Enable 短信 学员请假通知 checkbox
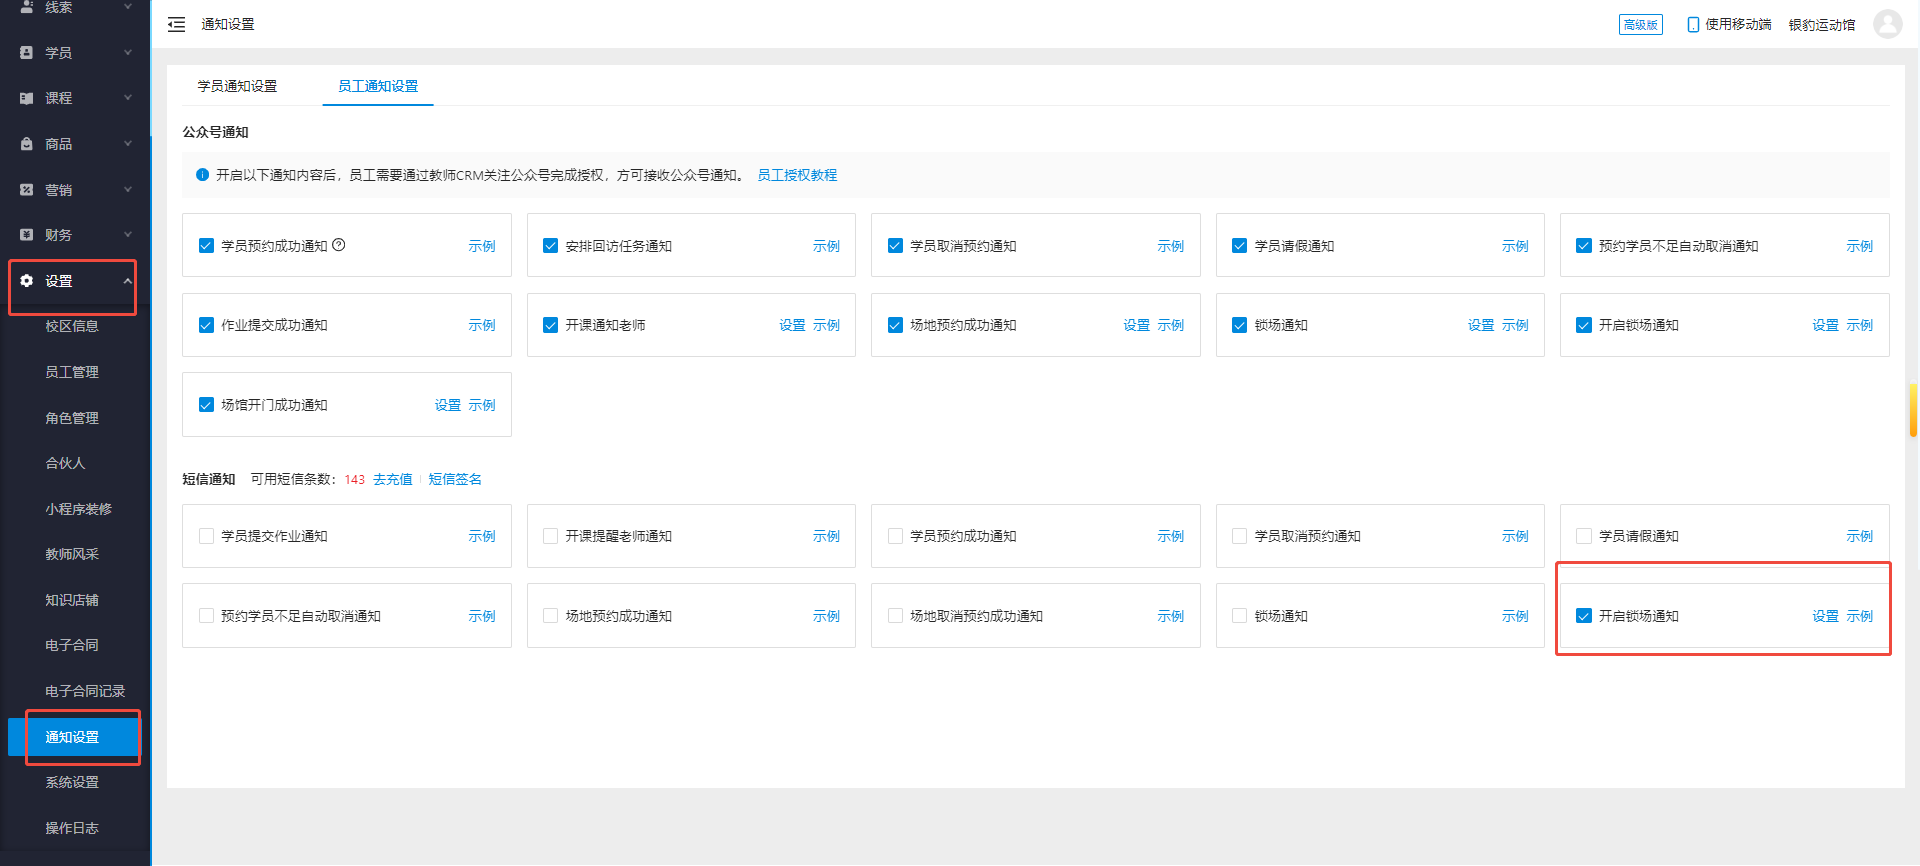Viewport: 1920px width, 866px height. [1584, 536]
